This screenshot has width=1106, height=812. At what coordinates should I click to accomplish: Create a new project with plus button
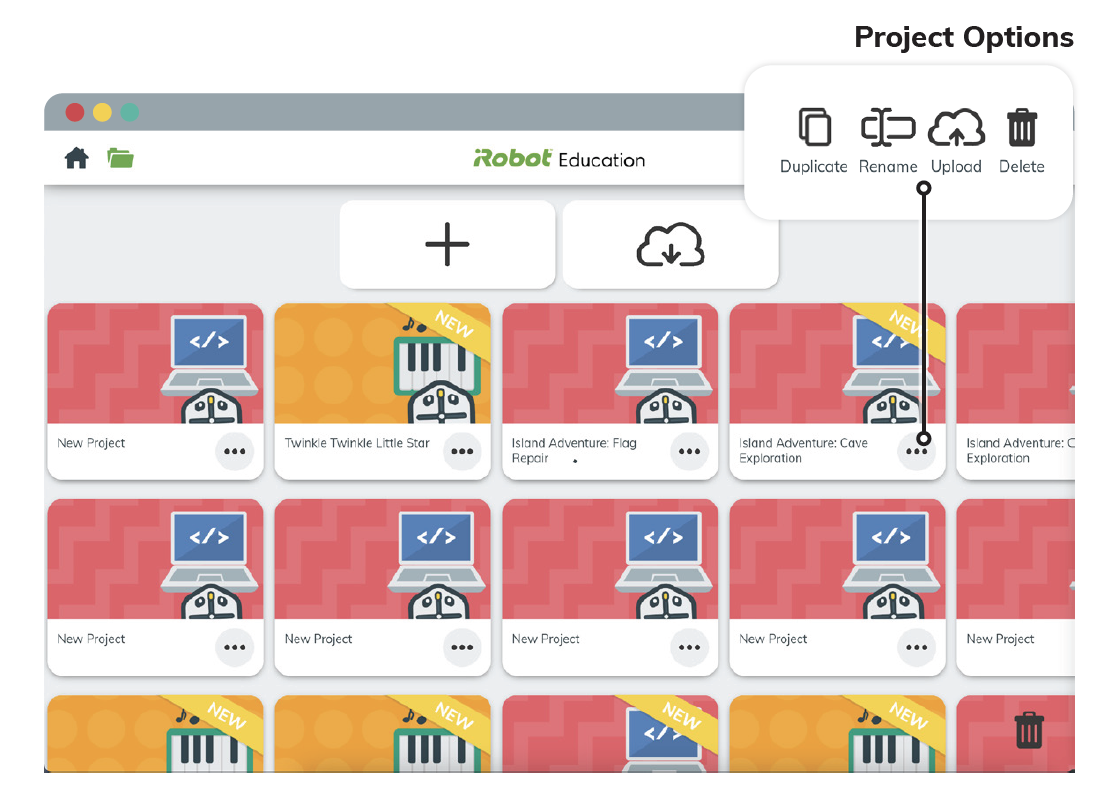[x=447, y=244]
